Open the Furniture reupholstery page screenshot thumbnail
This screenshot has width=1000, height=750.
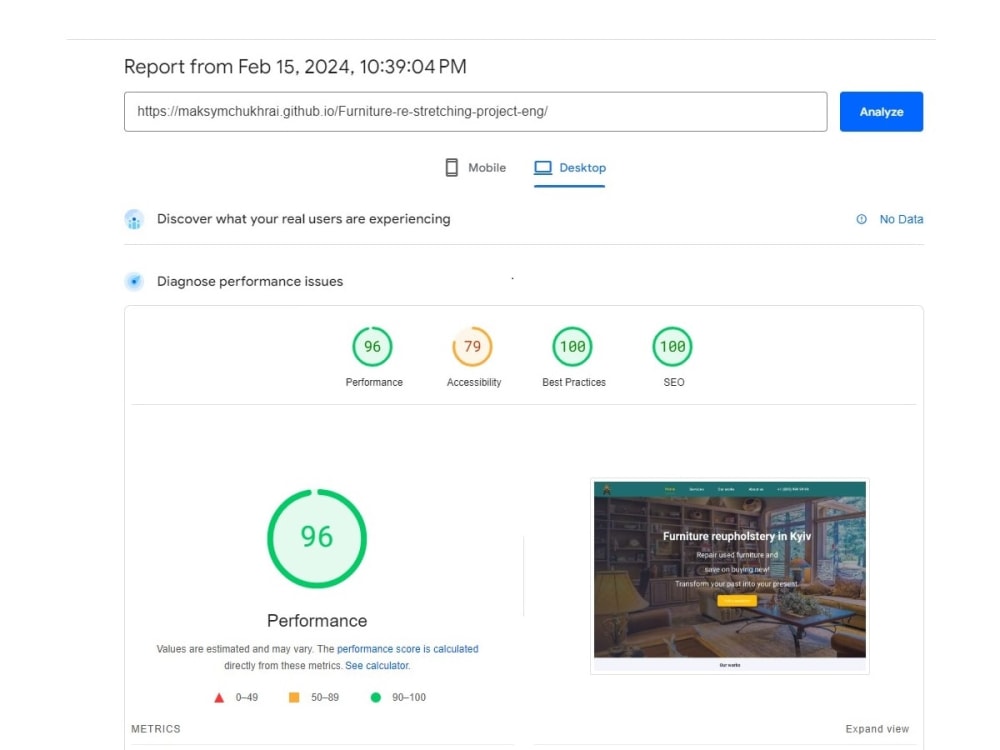730,576
